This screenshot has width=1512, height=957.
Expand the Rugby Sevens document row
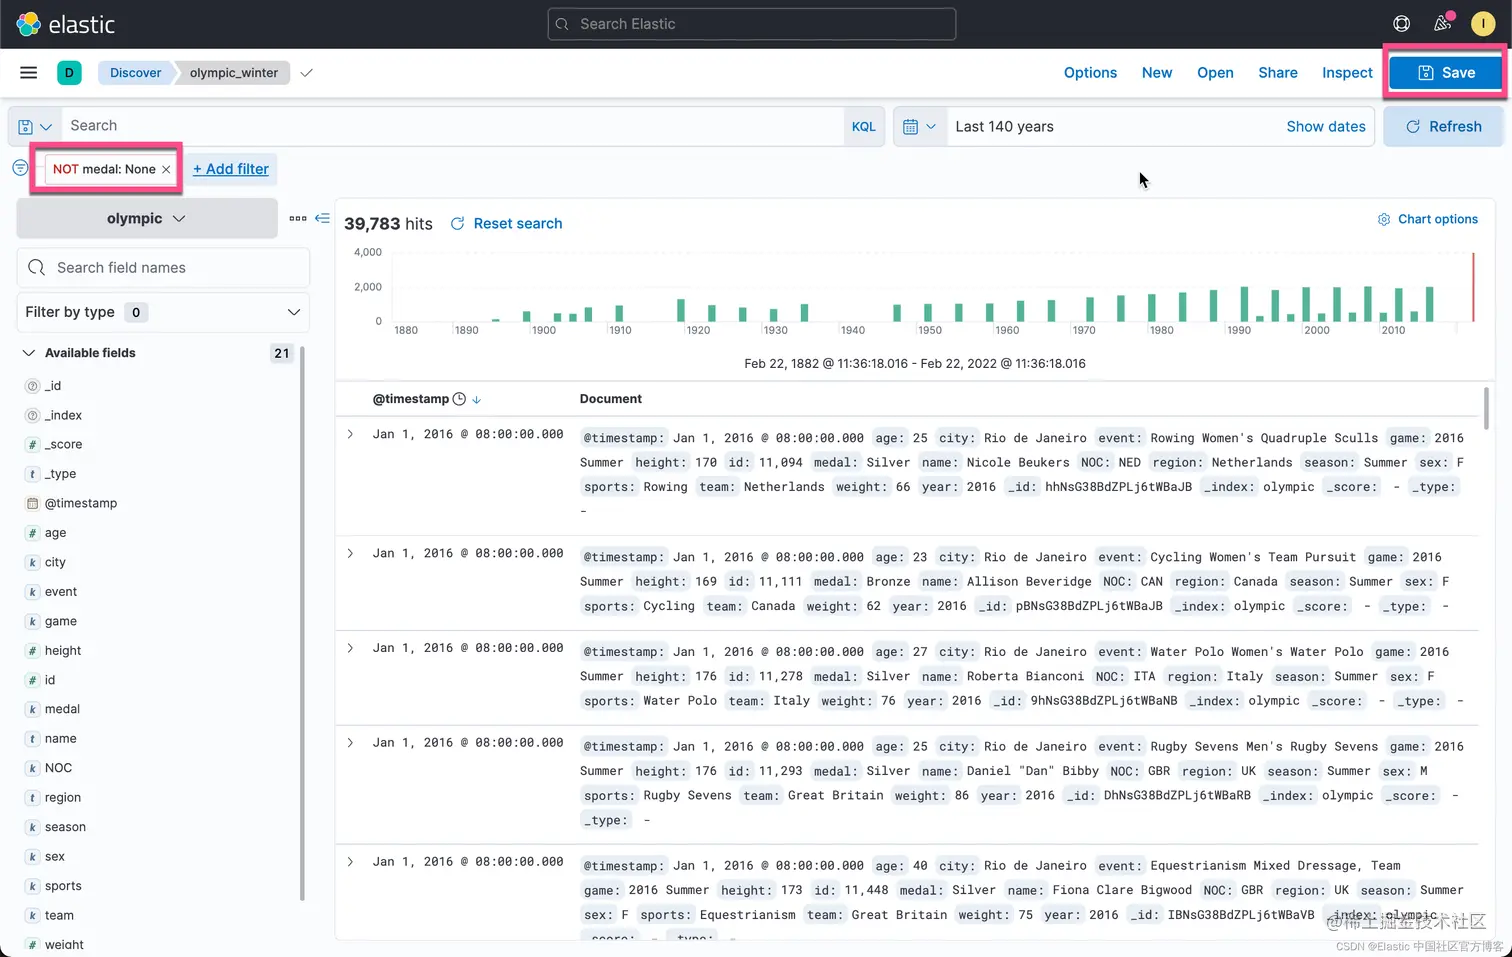click(350, 743)
